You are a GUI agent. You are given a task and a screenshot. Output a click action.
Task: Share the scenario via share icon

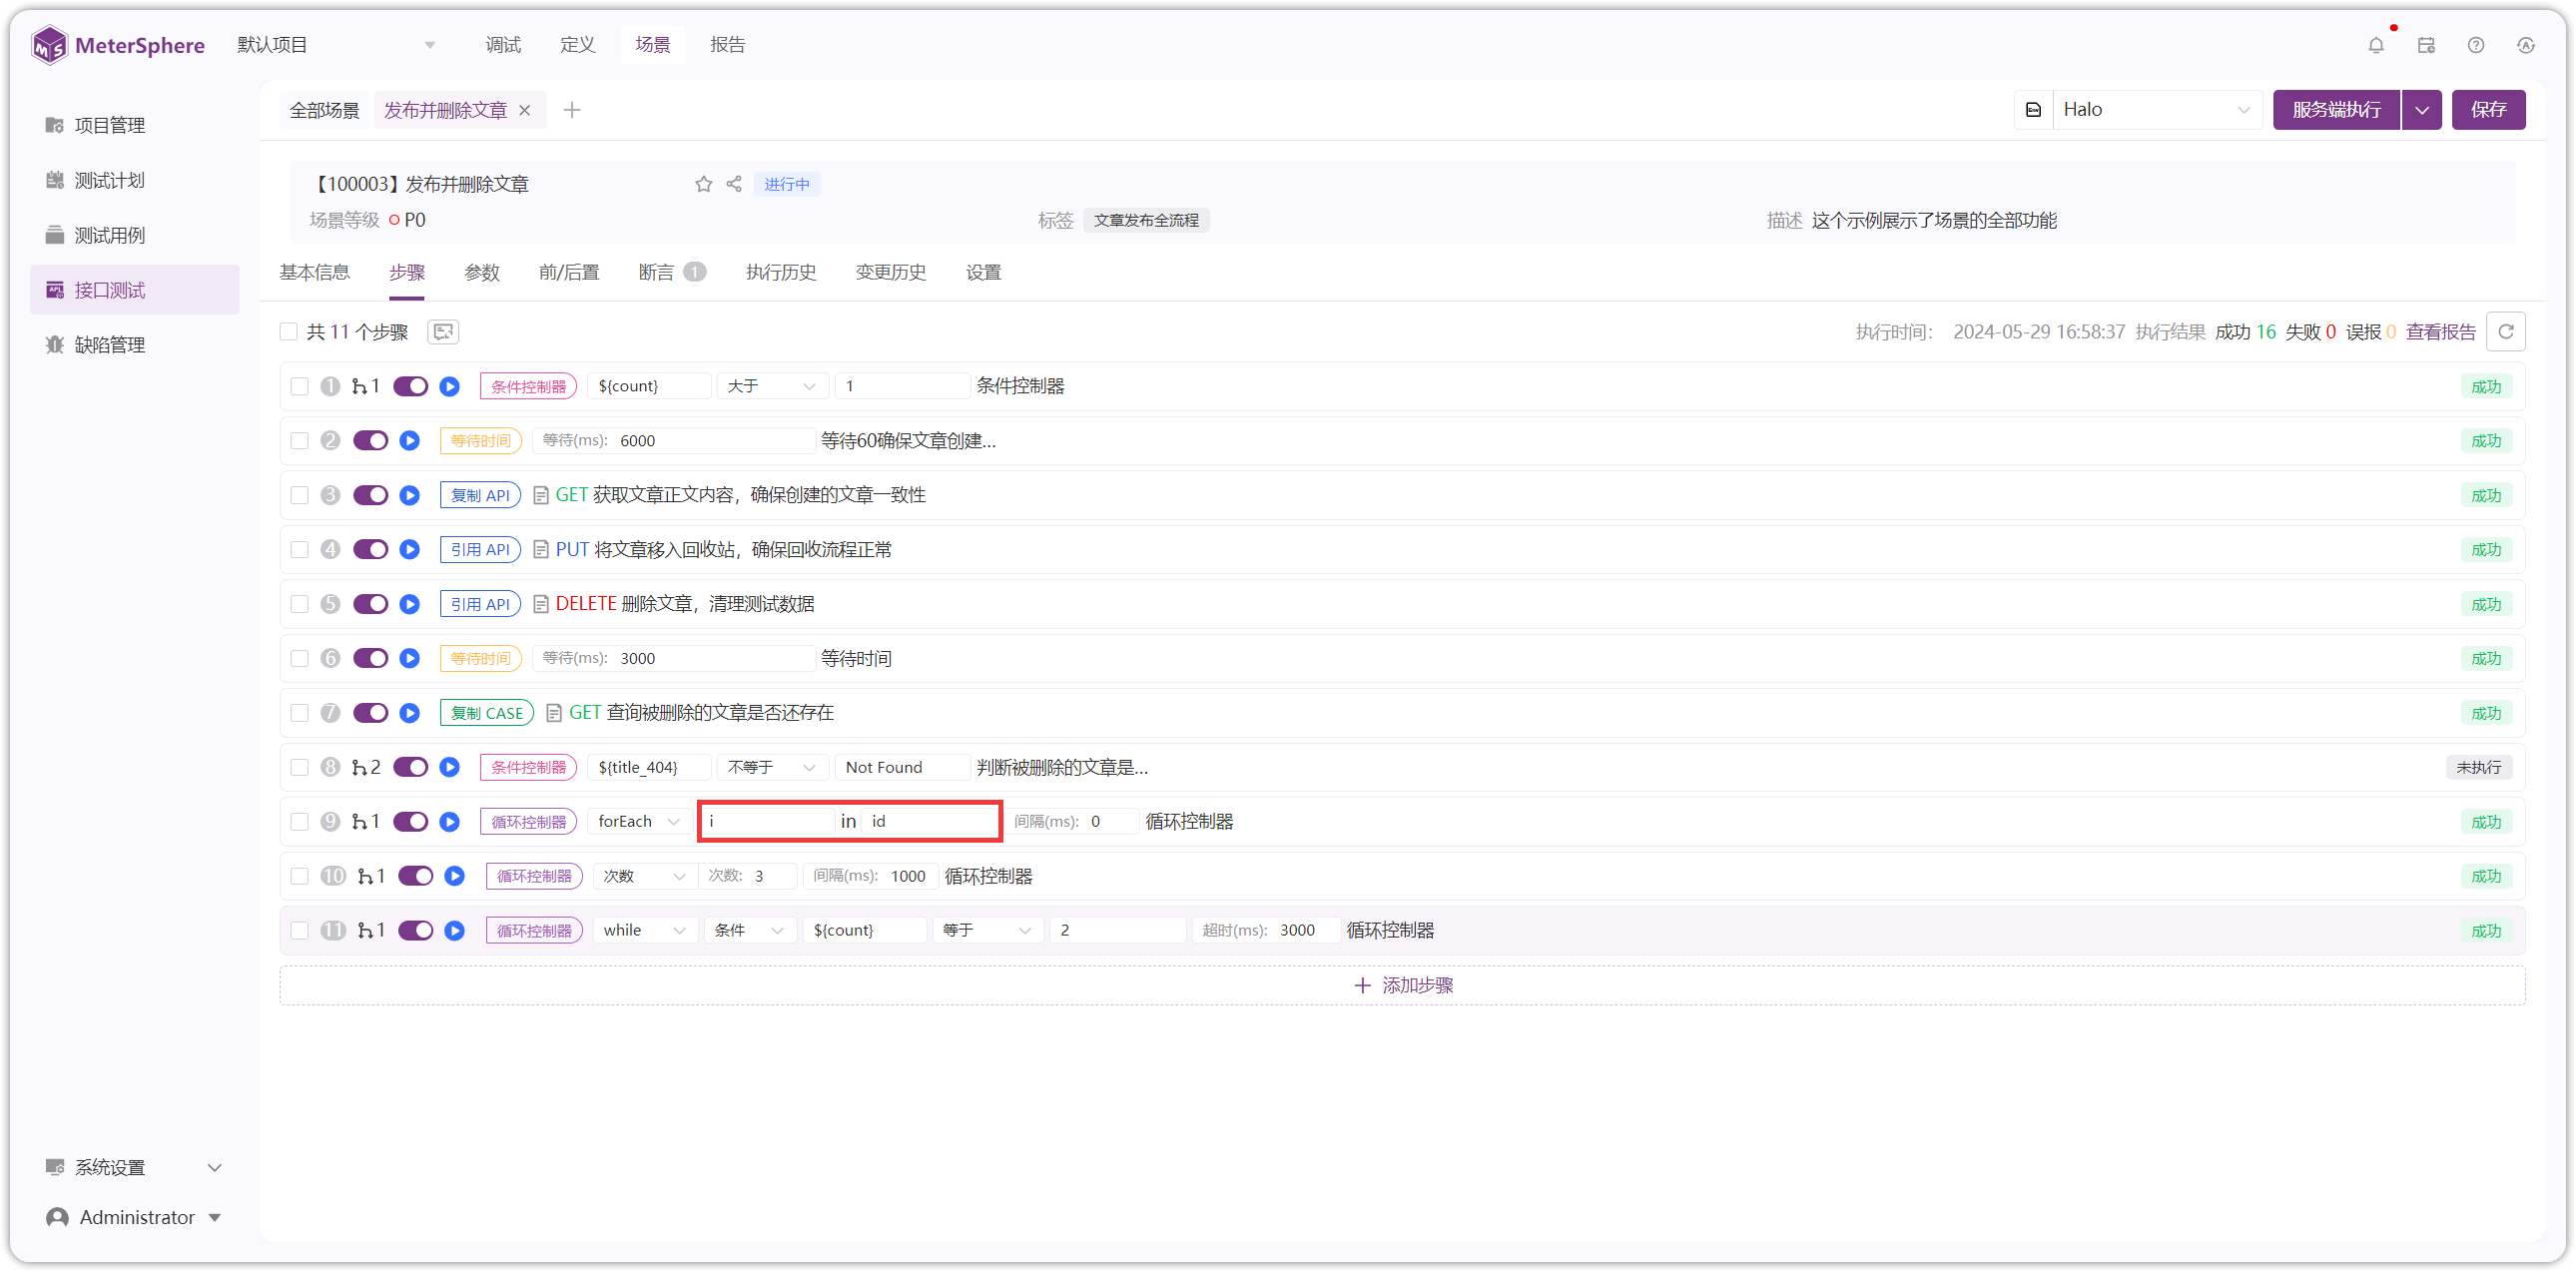click(734, 184)
